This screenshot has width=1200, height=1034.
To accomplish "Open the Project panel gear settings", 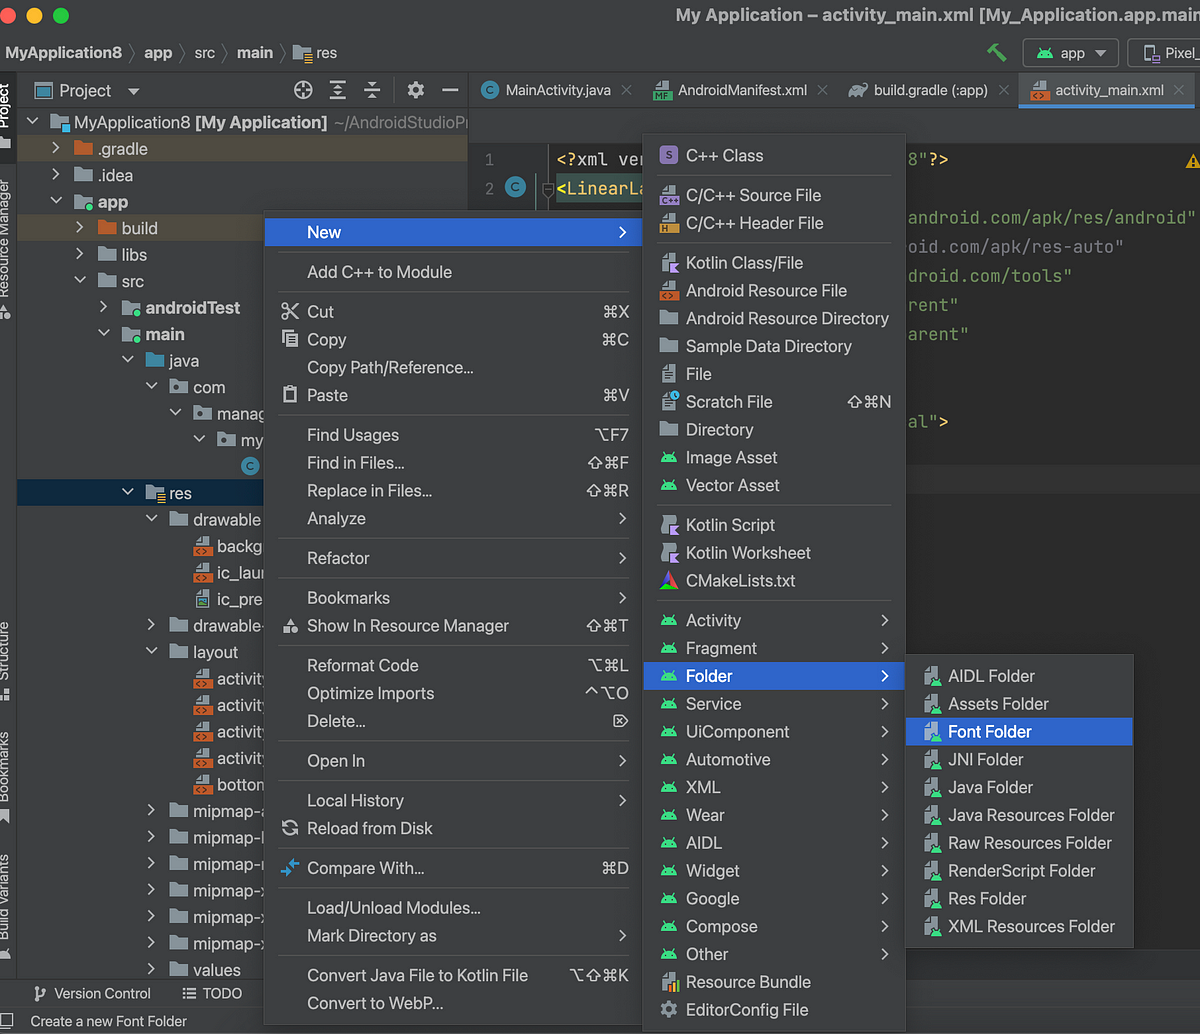I will [x=416, y=90].
